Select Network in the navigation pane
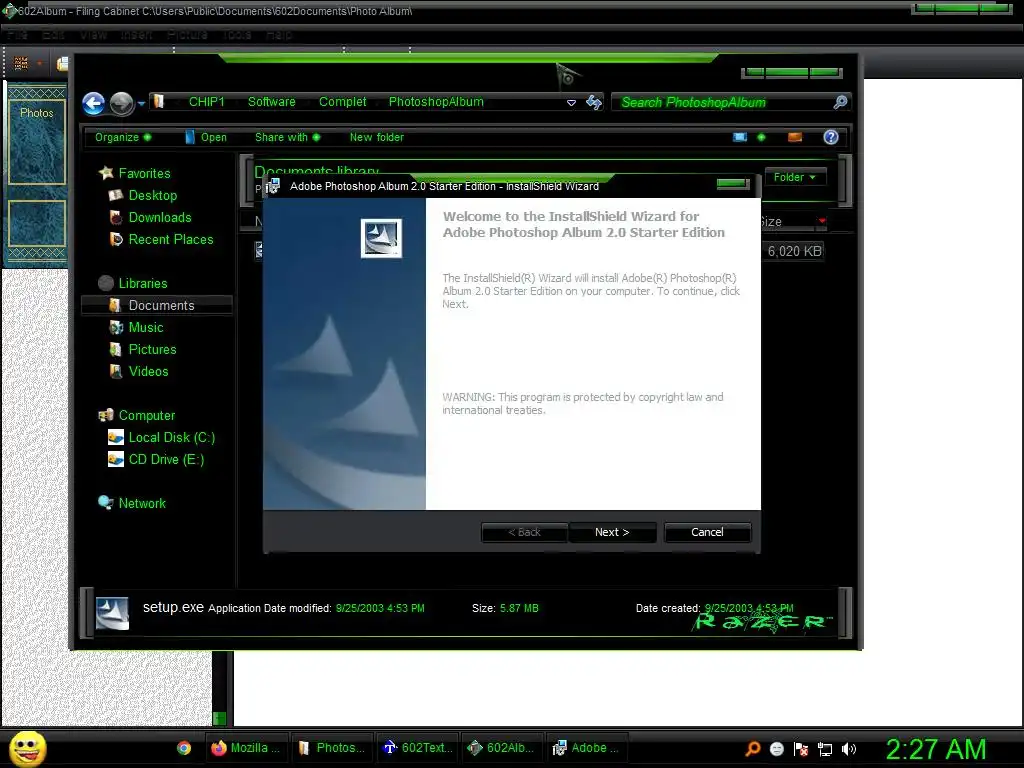The height and width of the screenshot is (768, 1024). point(142,504)
